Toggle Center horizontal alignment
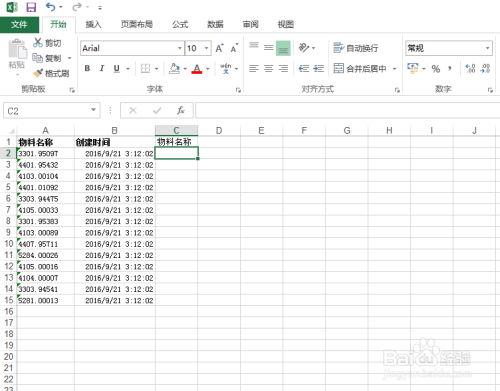 click(x=269, y=69)
